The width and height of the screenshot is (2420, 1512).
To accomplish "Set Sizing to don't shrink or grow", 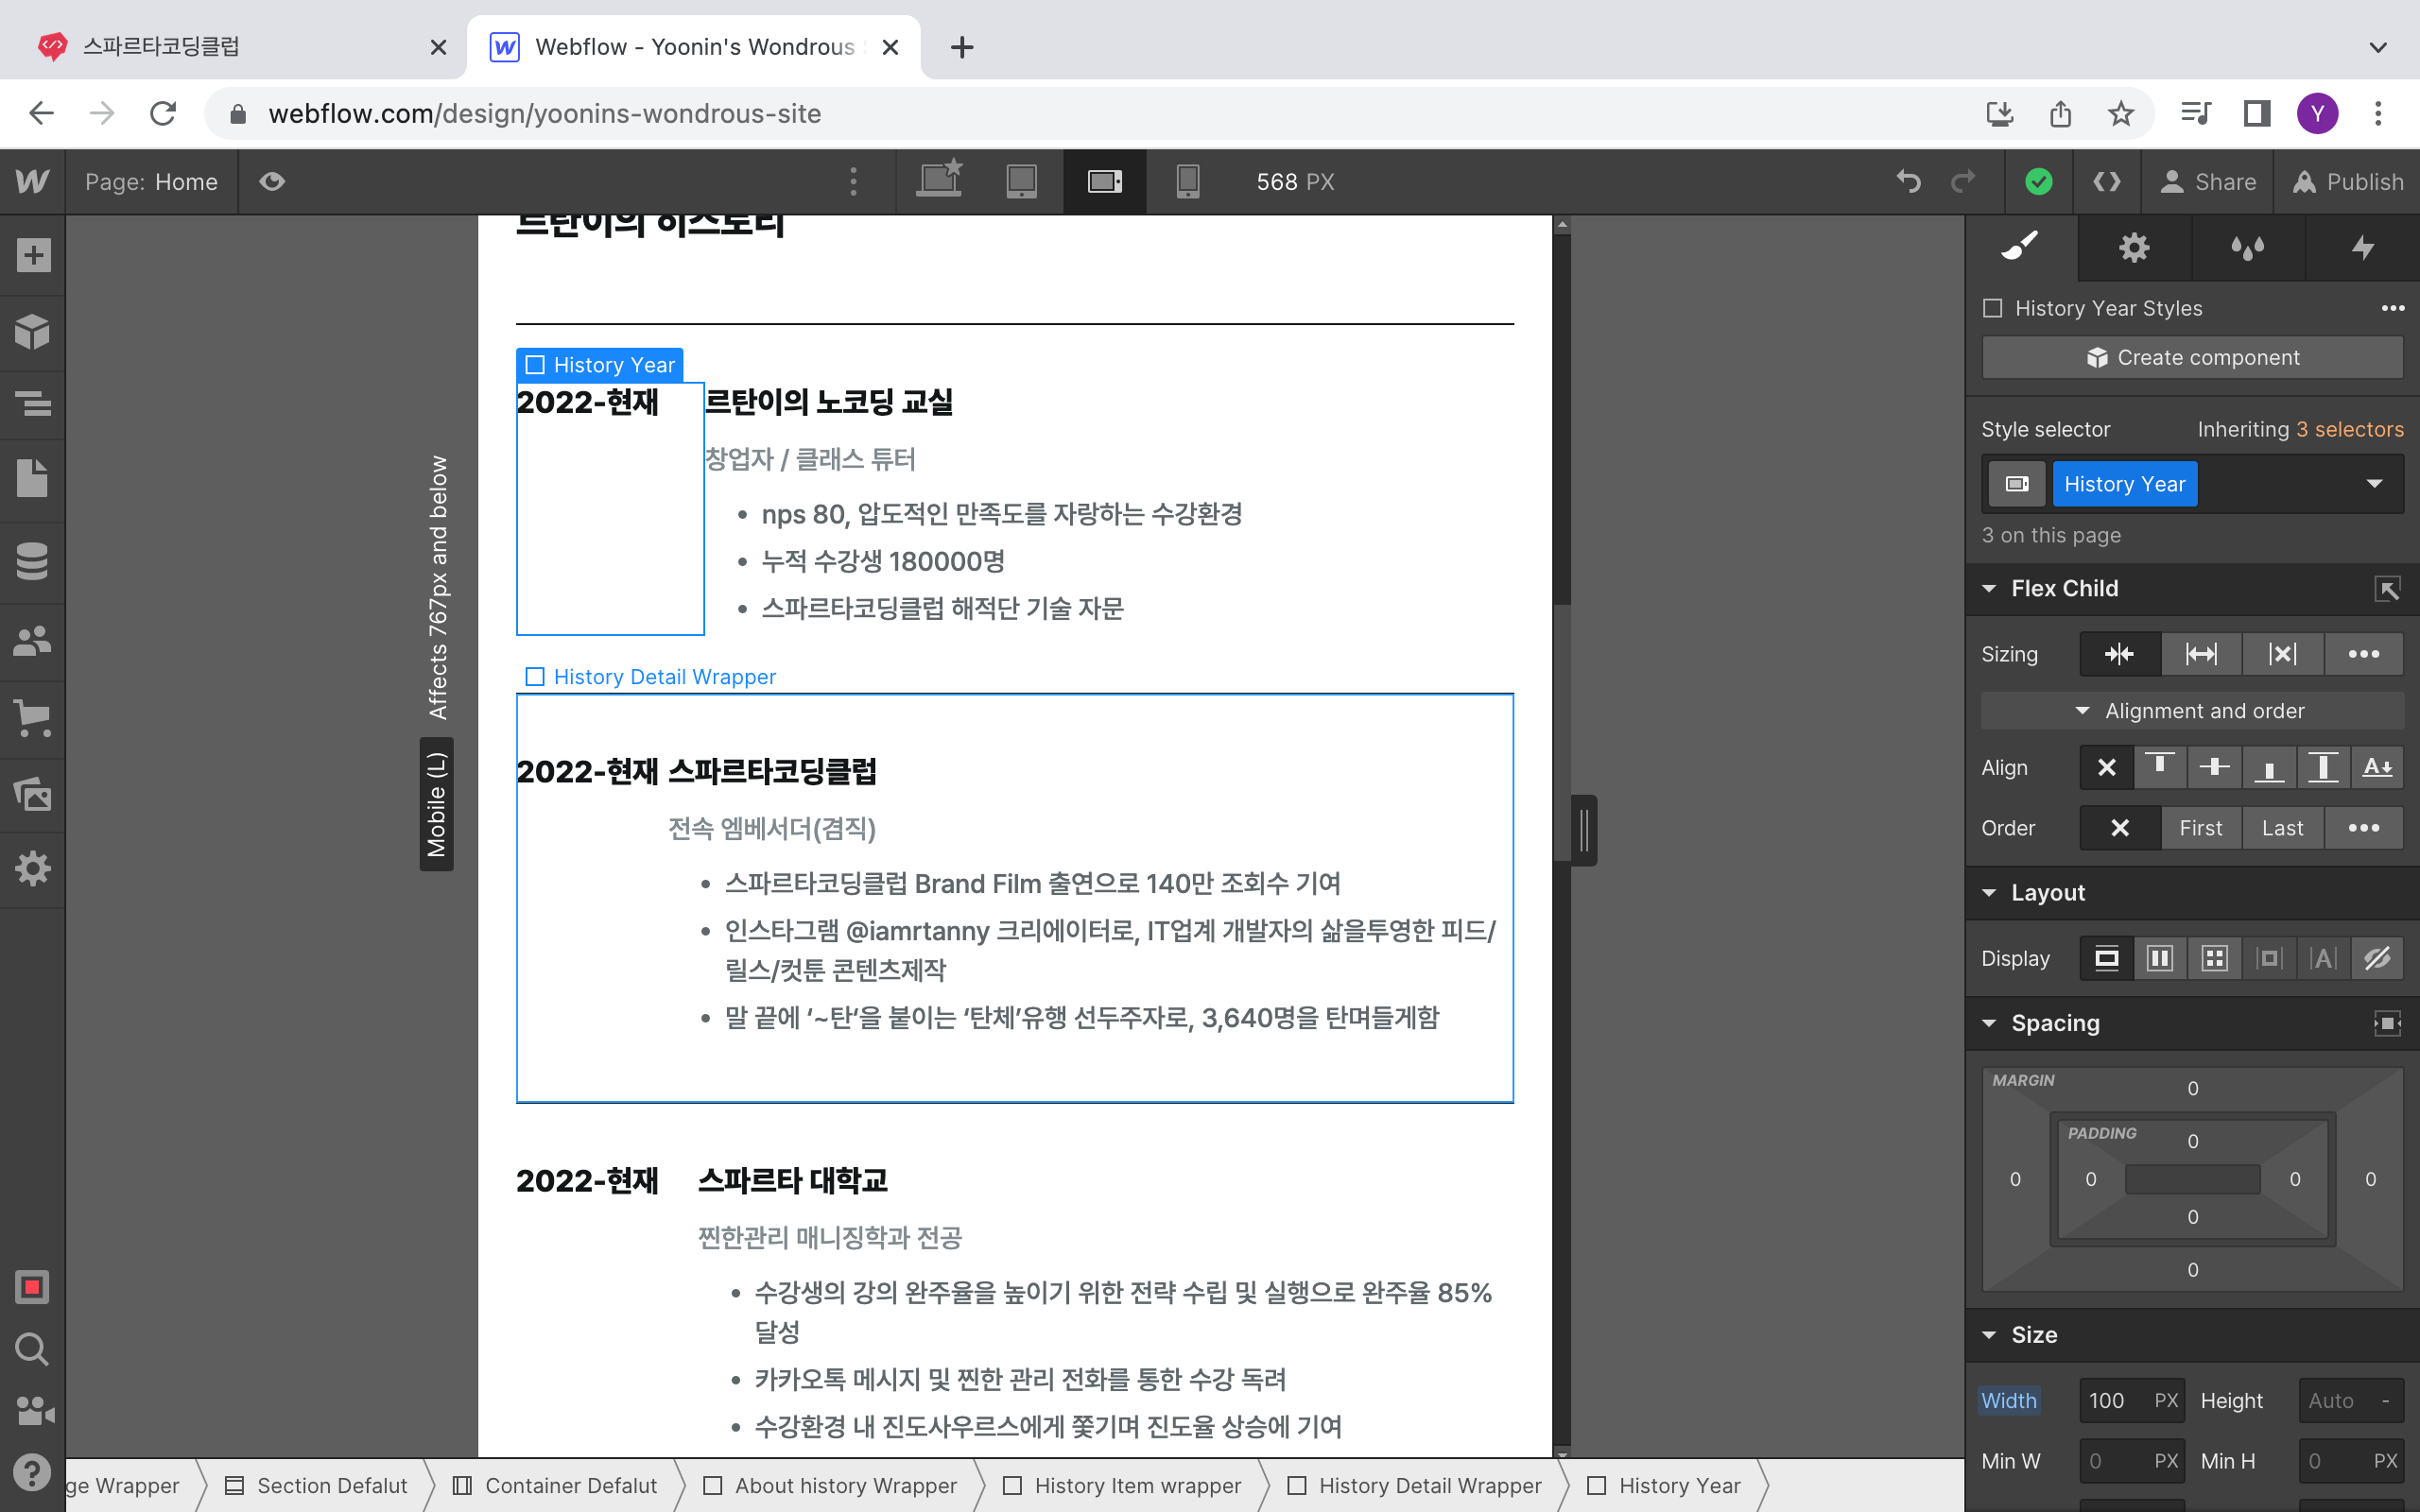I will tap(2282, 654).
